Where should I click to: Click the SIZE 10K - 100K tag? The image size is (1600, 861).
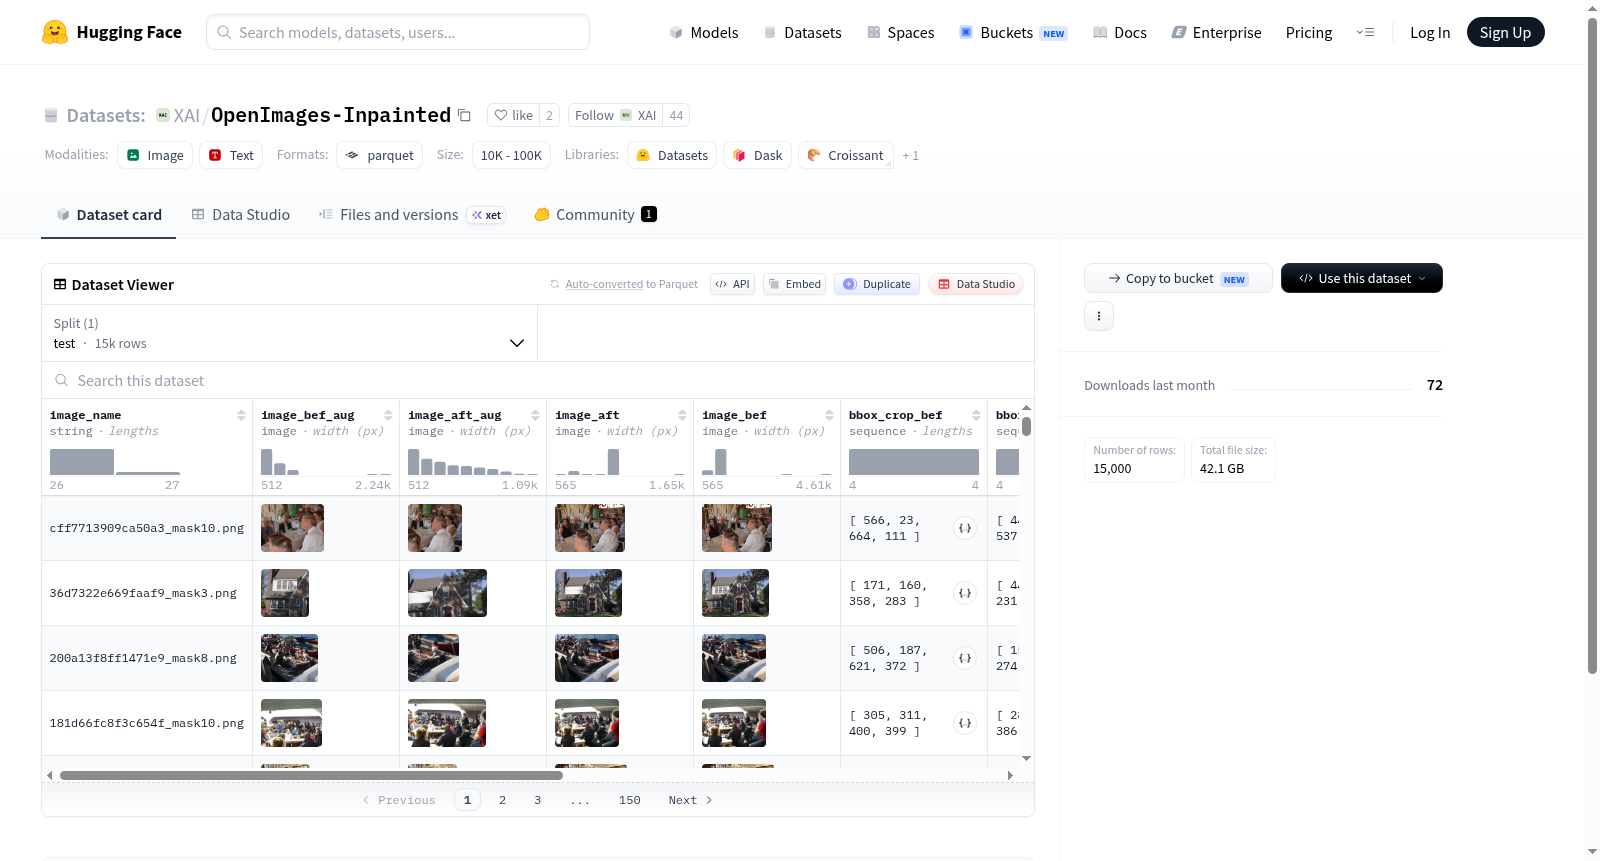point(511,155)
